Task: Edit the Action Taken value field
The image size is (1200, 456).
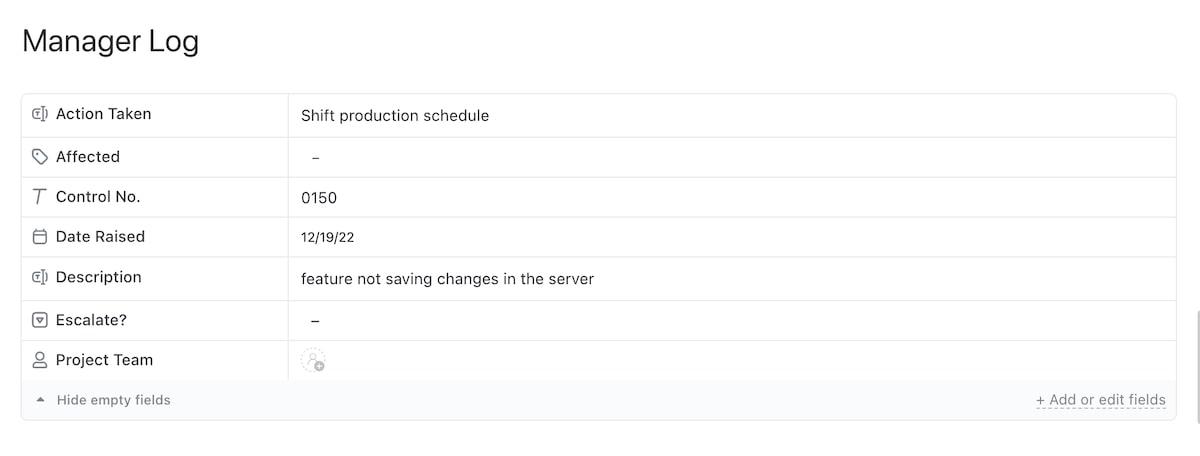Action: click(x=395, y=116)
